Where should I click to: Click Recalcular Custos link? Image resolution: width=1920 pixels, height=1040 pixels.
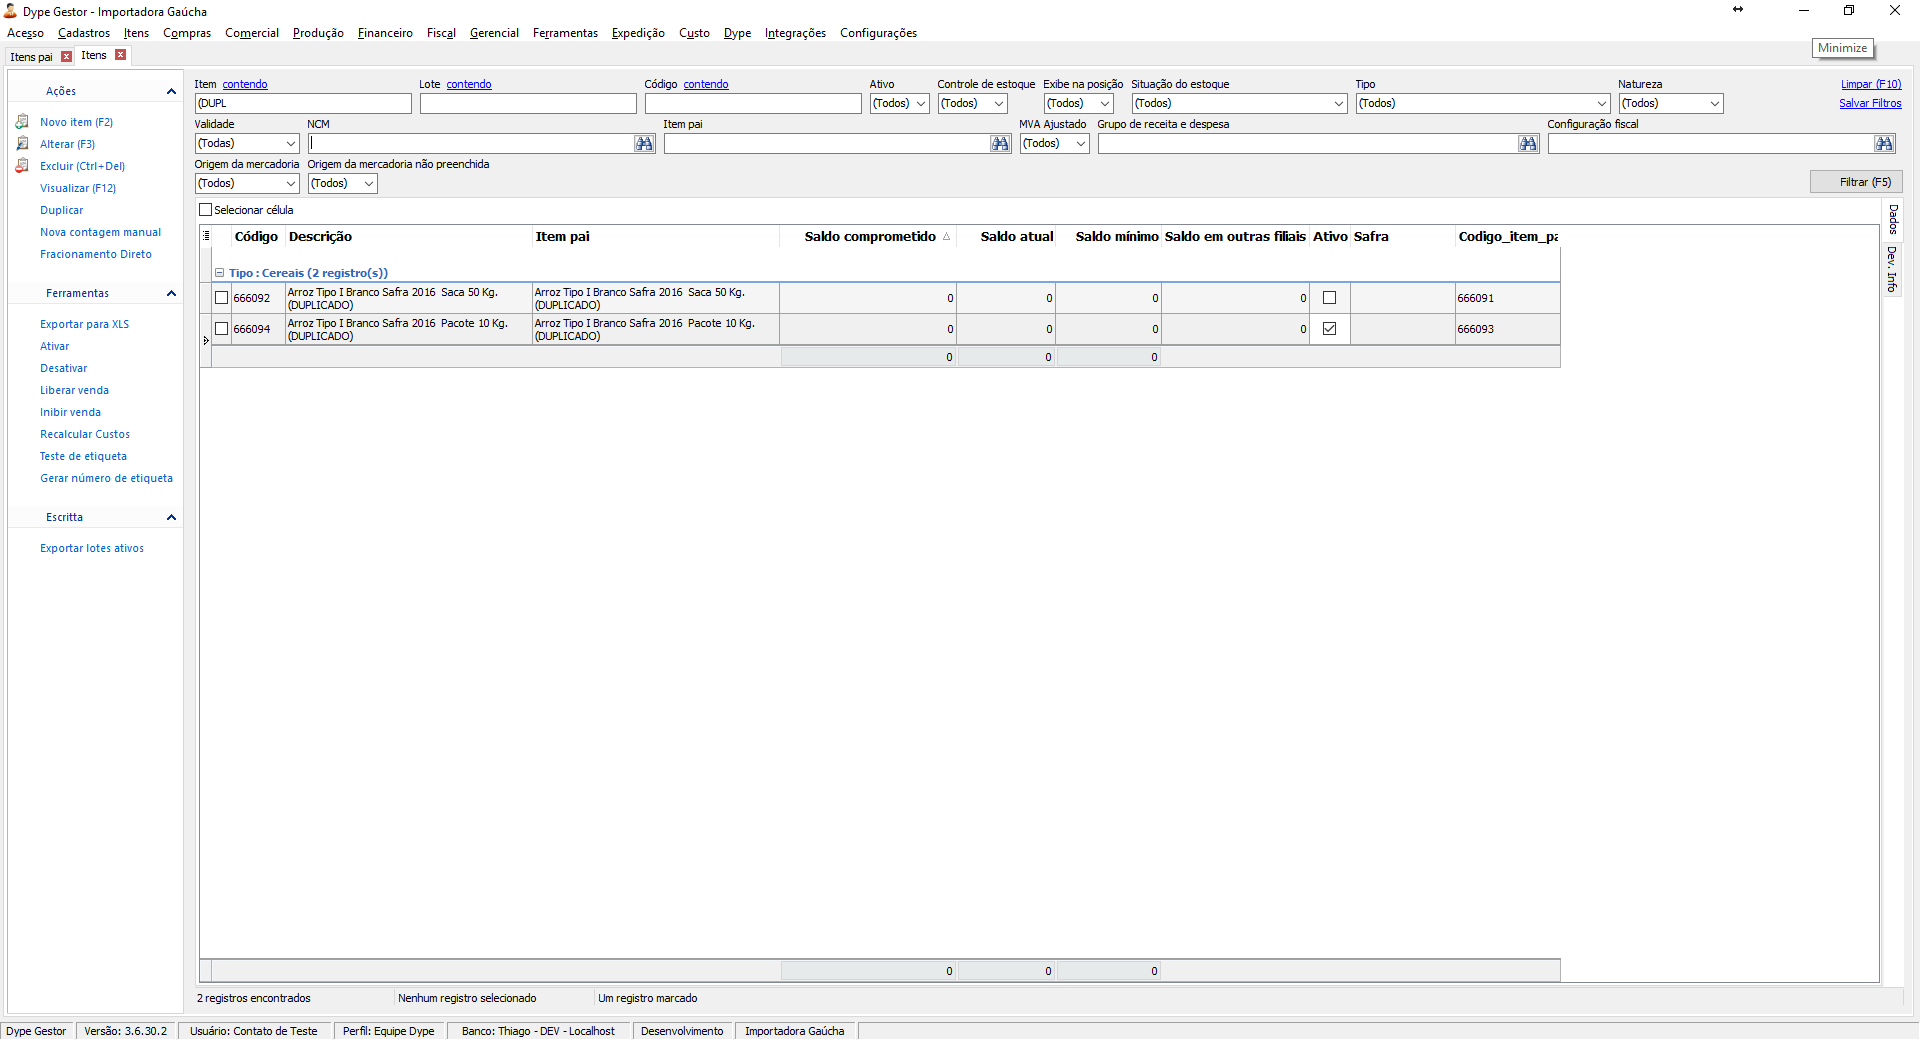pos(85,434)
